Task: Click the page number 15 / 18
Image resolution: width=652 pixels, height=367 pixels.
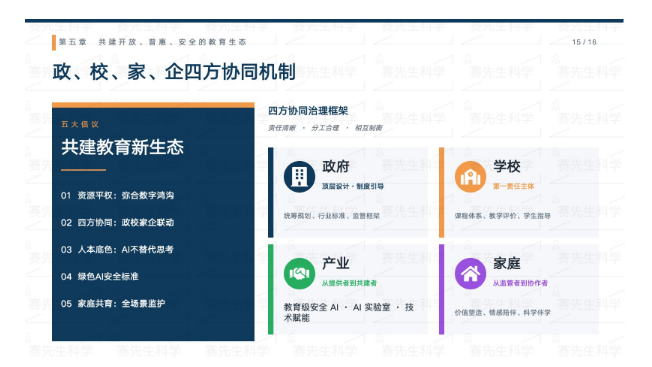Action: 584,42
